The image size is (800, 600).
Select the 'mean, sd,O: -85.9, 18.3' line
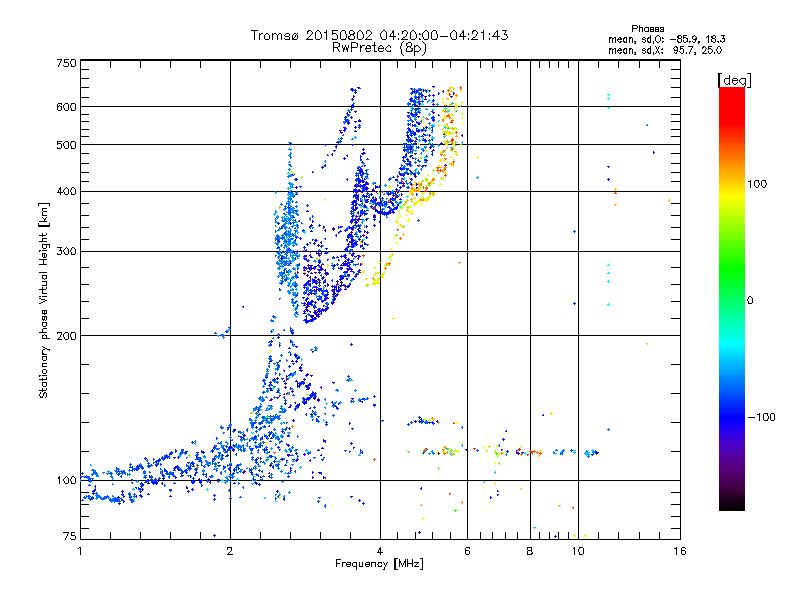[666, 39]
